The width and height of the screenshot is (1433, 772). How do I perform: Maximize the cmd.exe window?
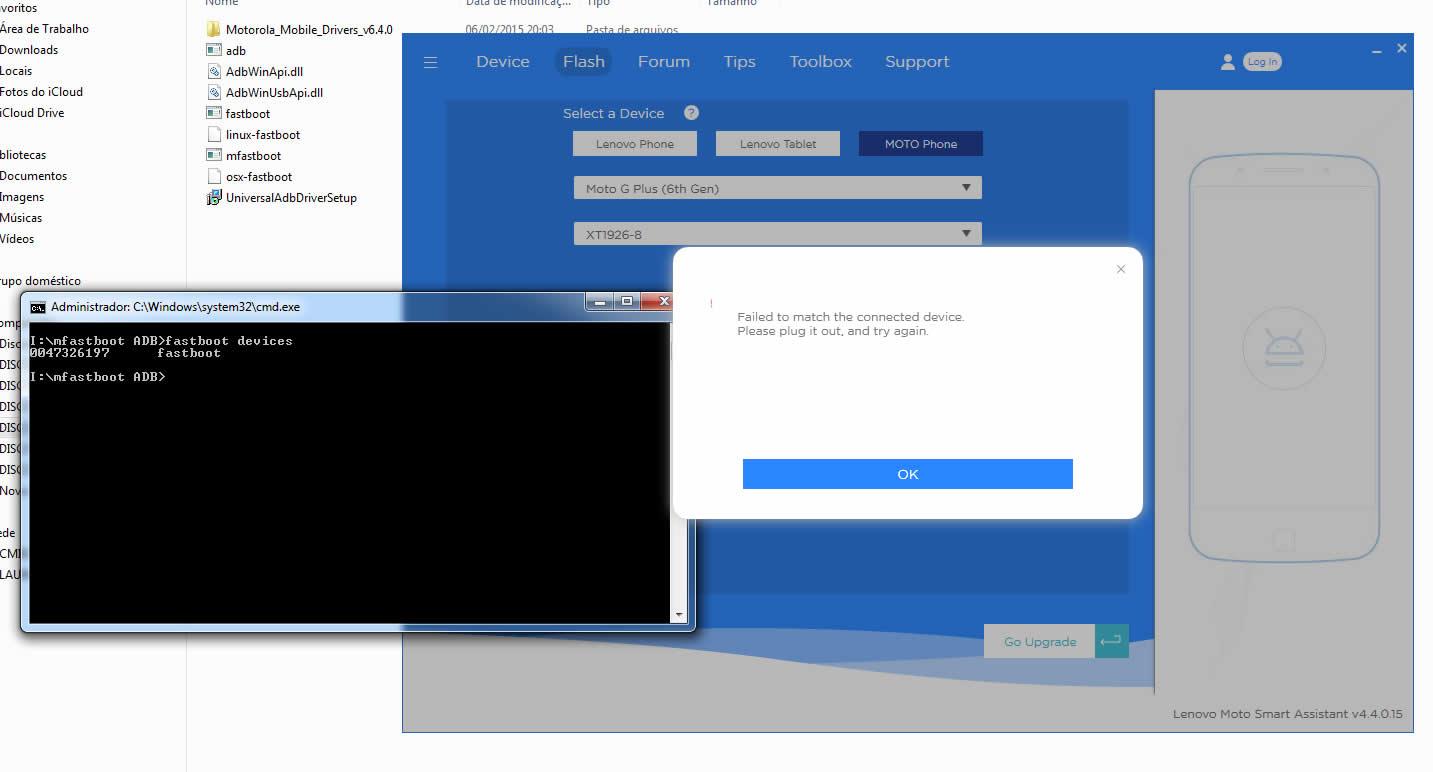click(x=627, y=301)
